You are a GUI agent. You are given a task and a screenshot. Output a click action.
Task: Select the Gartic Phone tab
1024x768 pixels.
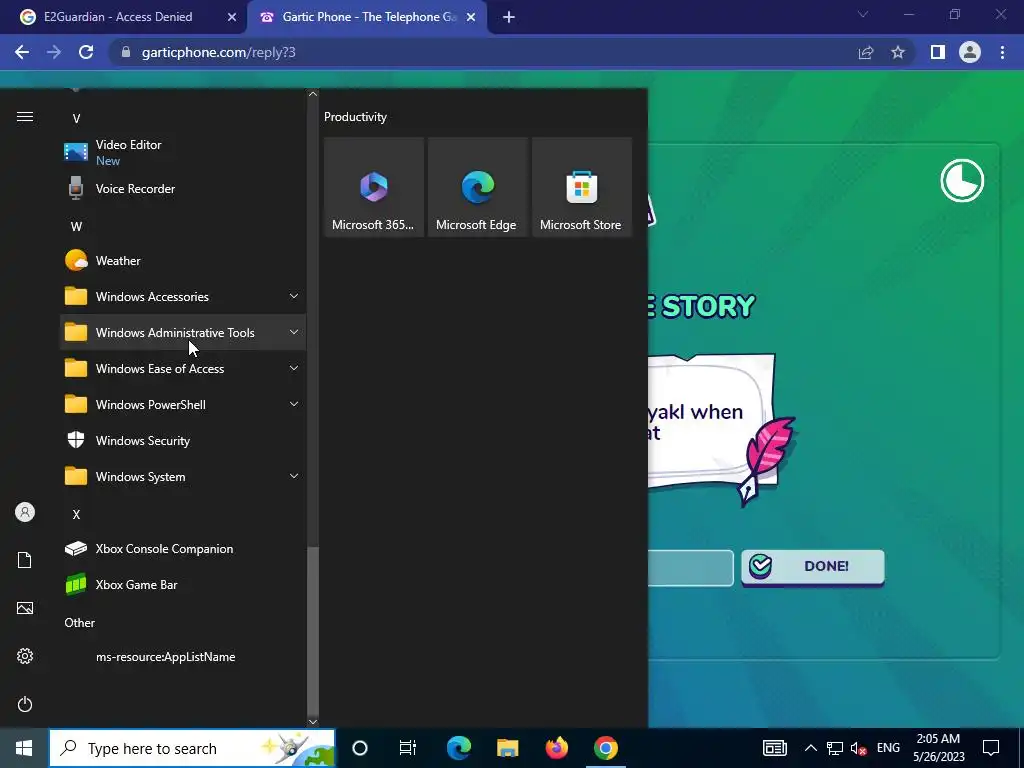point(367,17)
